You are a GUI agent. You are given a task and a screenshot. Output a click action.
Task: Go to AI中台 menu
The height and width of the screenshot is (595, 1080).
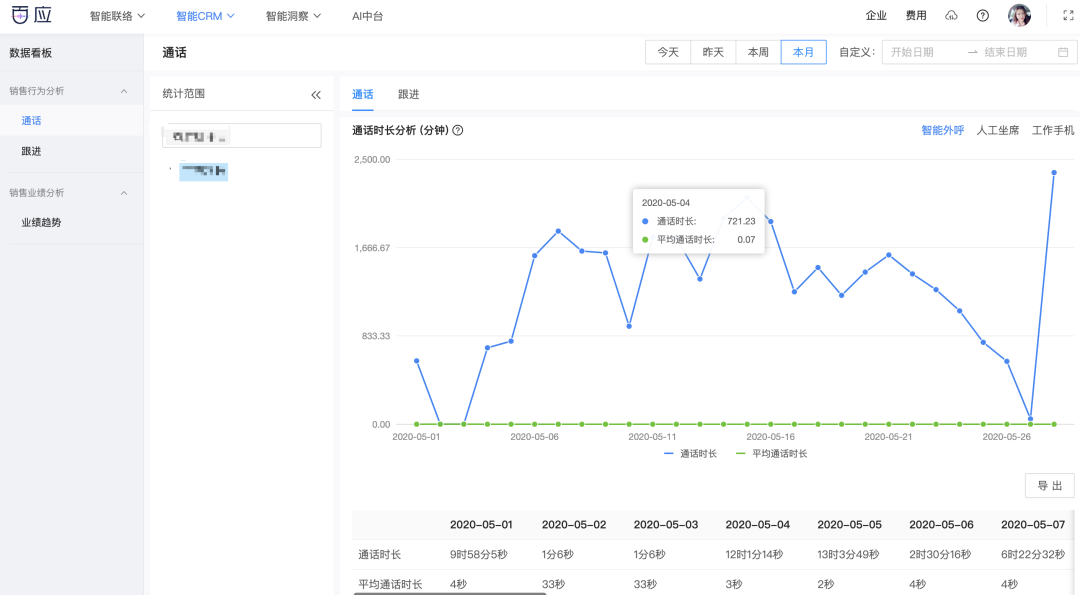[367, 16]
